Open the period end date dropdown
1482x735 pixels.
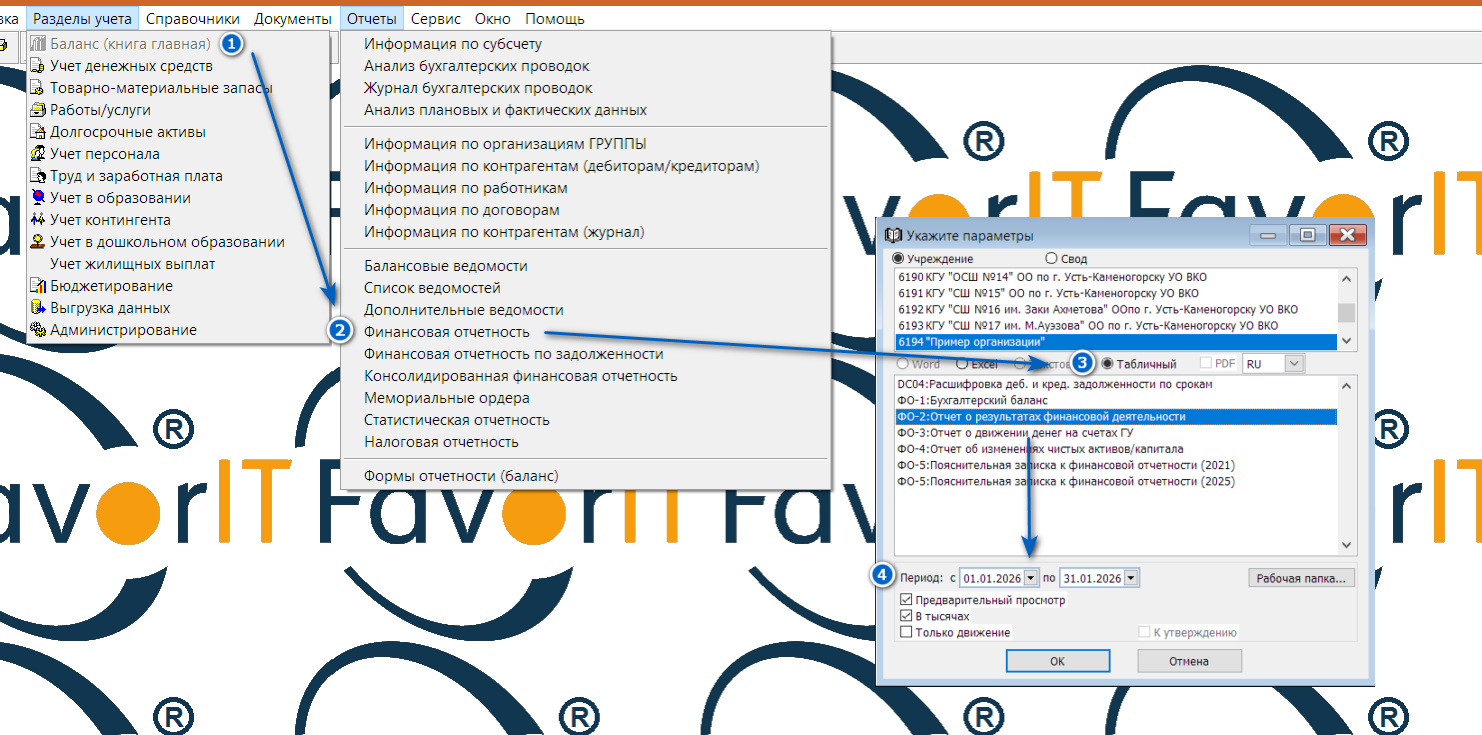coord(1130,578)
